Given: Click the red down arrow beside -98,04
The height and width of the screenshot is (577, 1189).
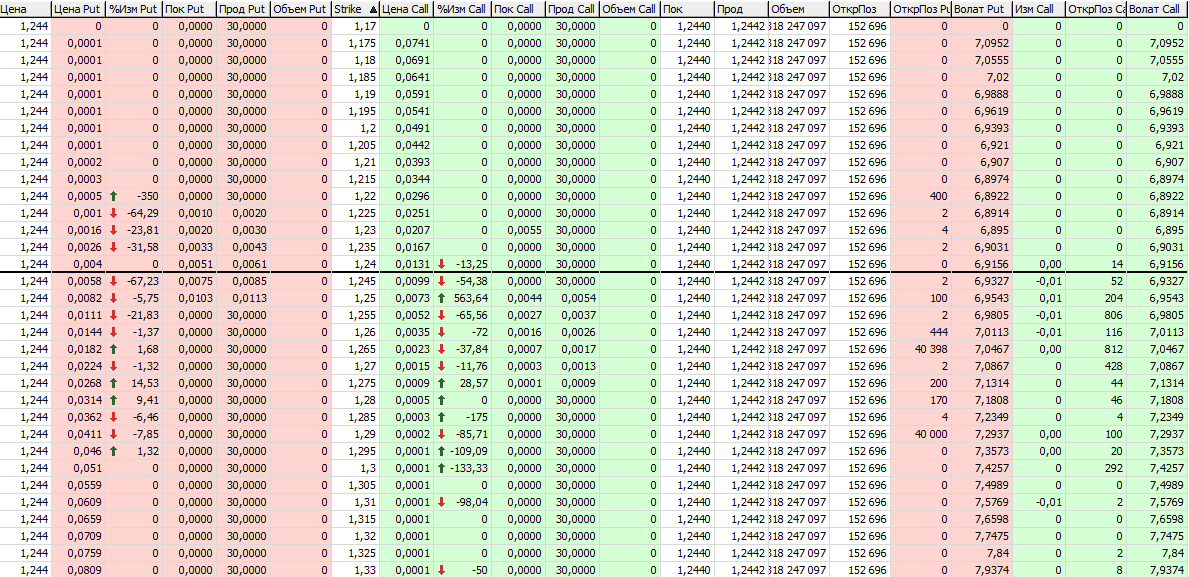Looking at the screenshot, I should 443,502.
